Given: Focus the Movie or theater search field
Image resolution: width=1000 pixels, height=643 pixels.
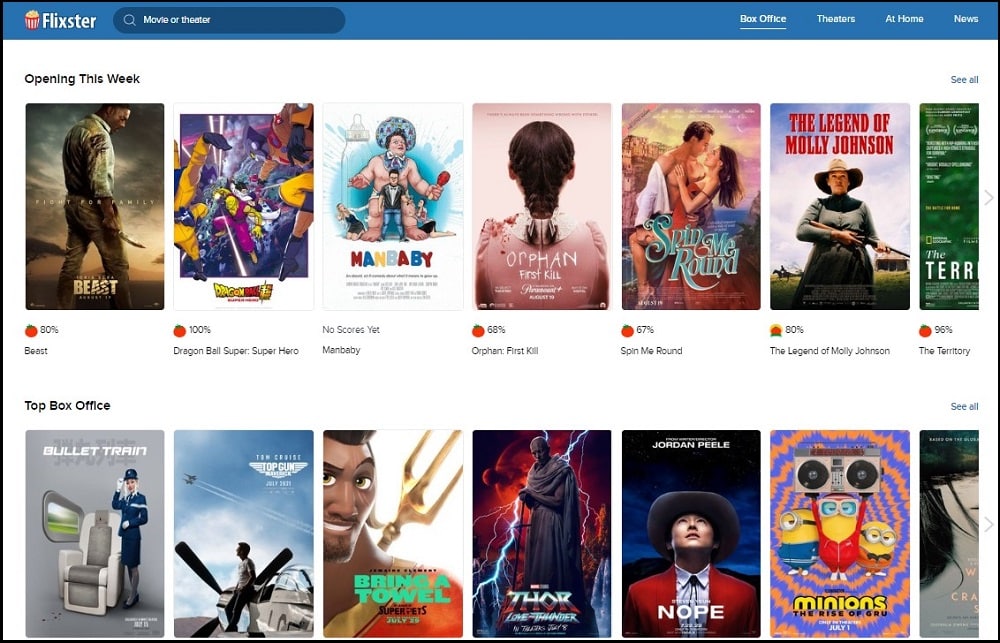Looking at the screenshot, I should pos(229,20).
